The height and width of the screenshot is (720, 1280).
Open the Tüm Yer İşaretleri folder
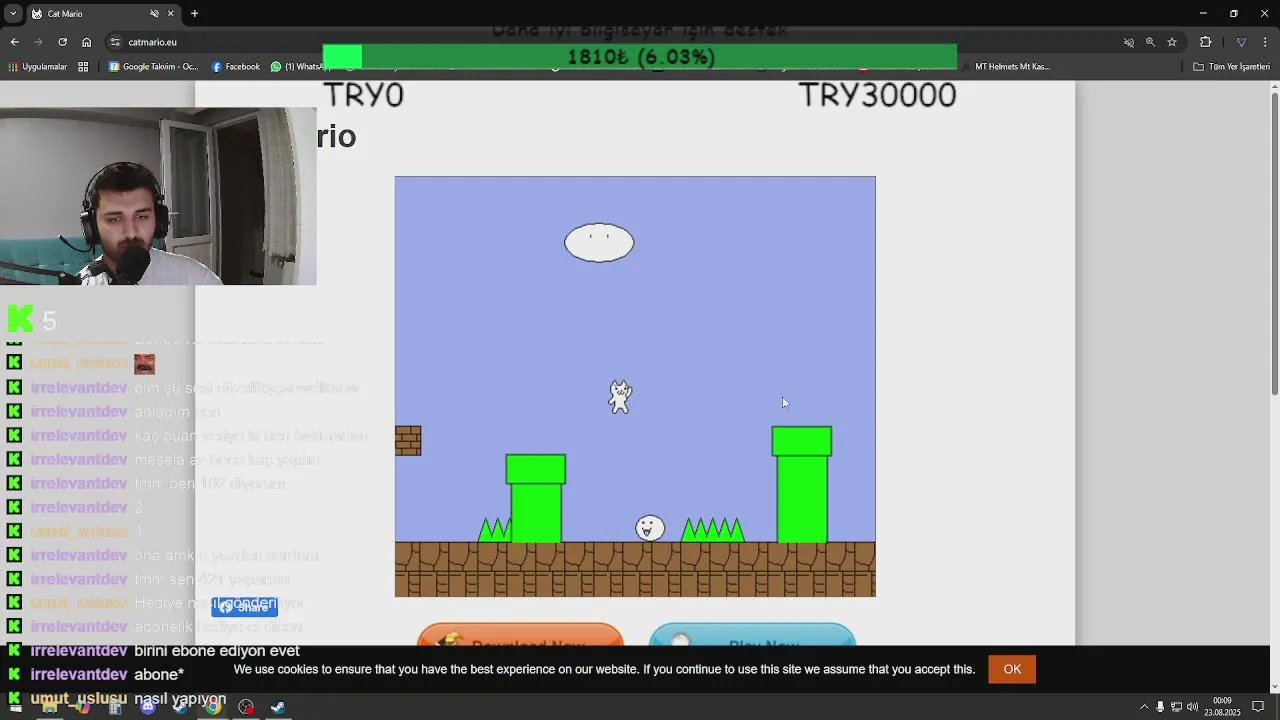1231,67
